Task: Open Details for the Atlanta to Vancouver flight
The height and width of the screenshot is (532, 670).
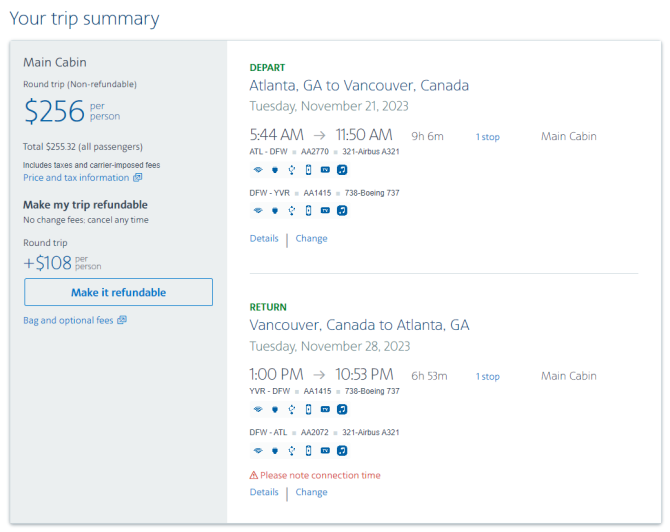Action: (x=264, y=238)
